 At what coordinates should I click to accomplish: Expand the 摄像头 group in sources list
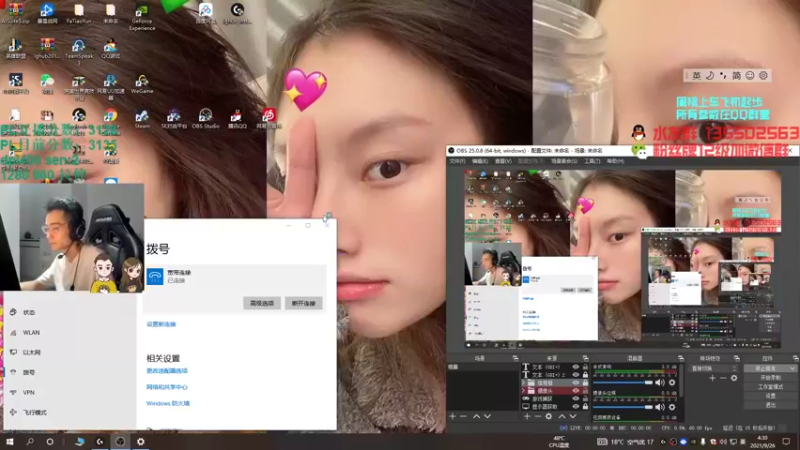click(x=523, y=391)
